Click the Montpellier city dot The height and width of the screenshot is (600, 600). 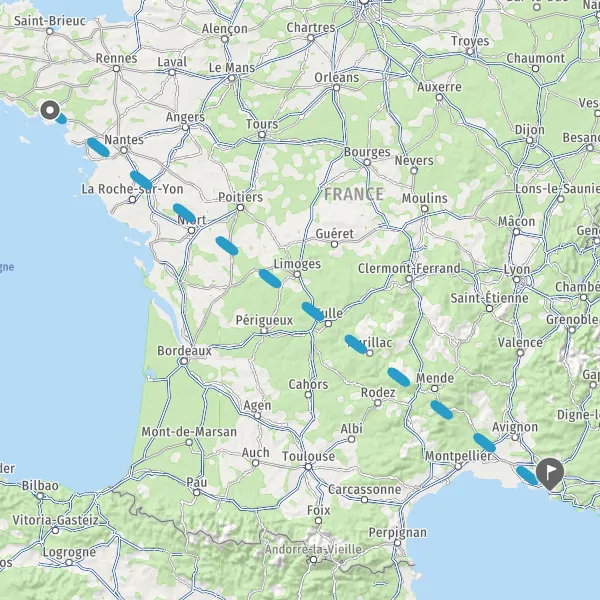458,466
